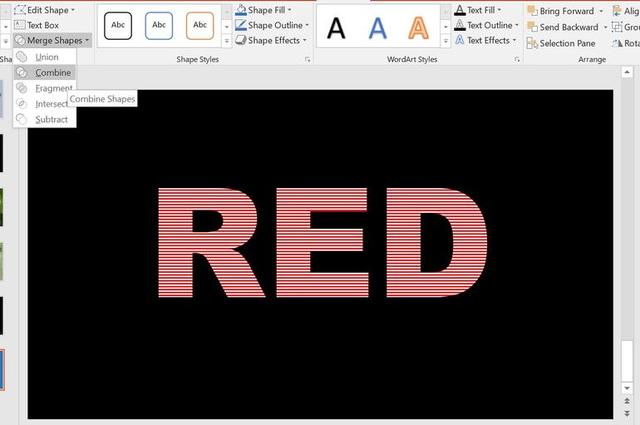The image size is (640, 425).
Task: Click the Intersect shapes icon
Action: coord(22,104)
